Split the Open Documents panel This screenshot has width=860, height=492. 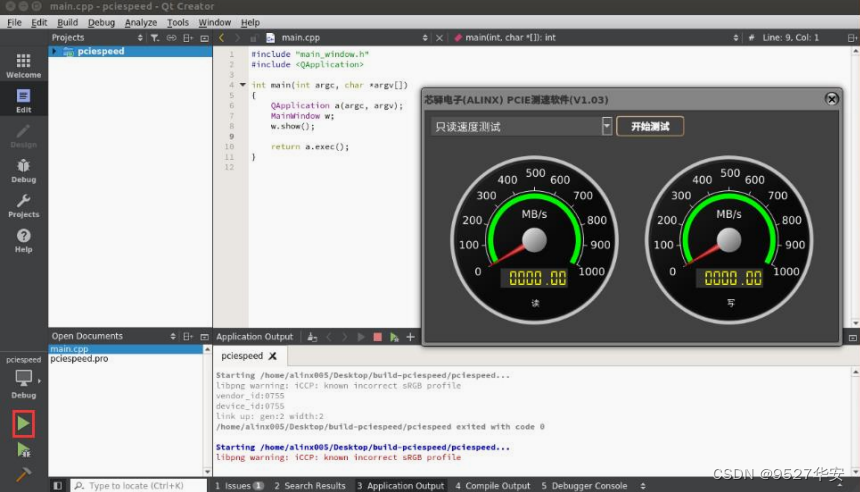[x=188, y=336]
